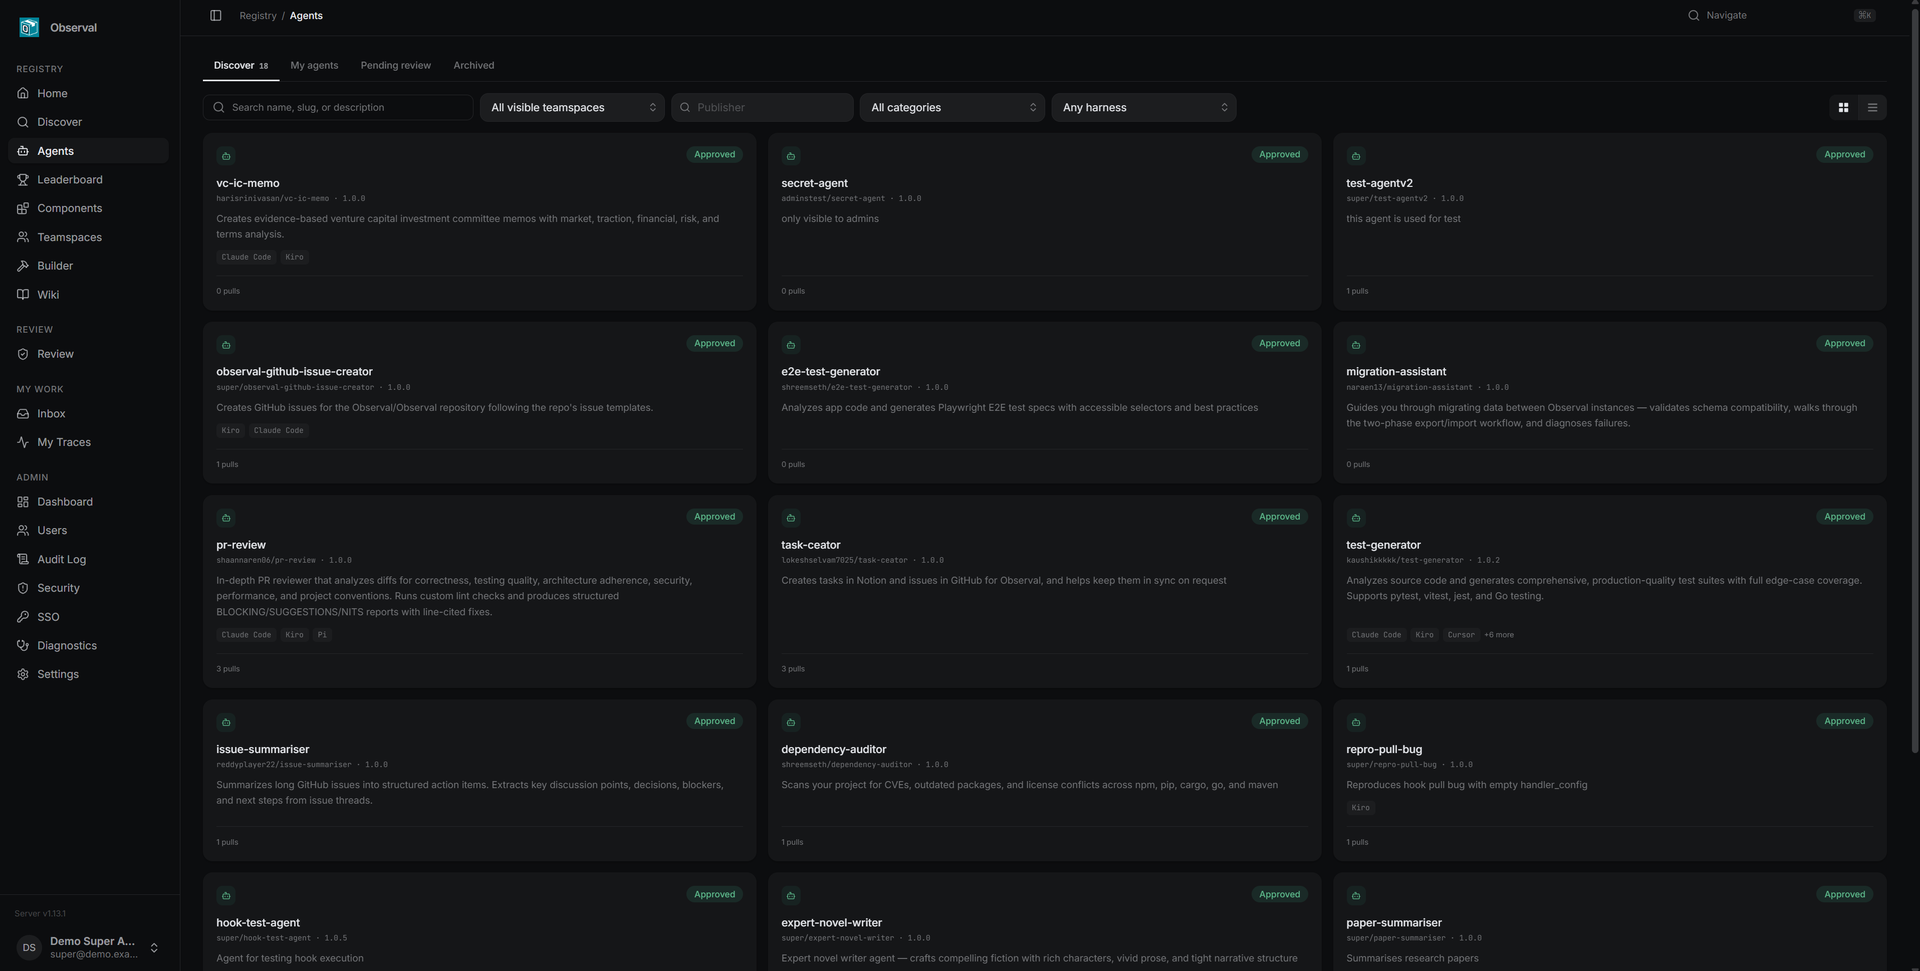Click the Discover magnifier icon in sidebar
Viewport: 1920px width, 971px height.
pyautogui.click(x=23, y=122)
